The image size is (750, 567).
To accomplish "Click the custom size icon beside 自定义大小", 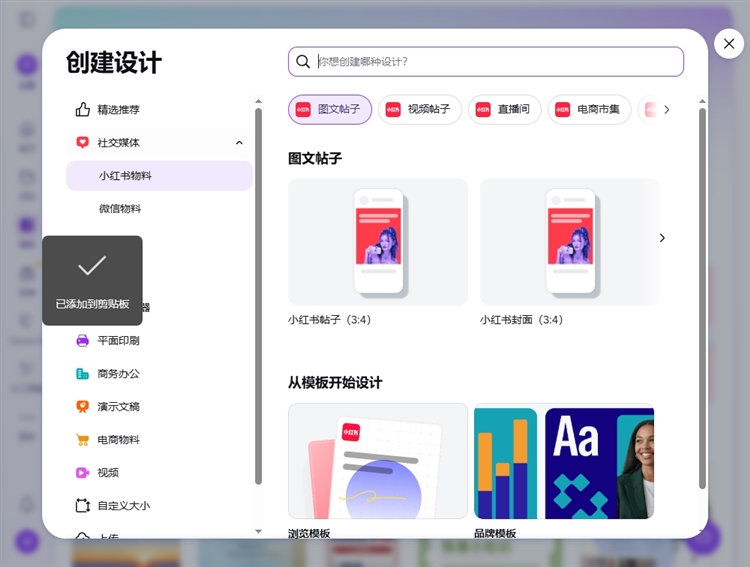I will (82, 505).
